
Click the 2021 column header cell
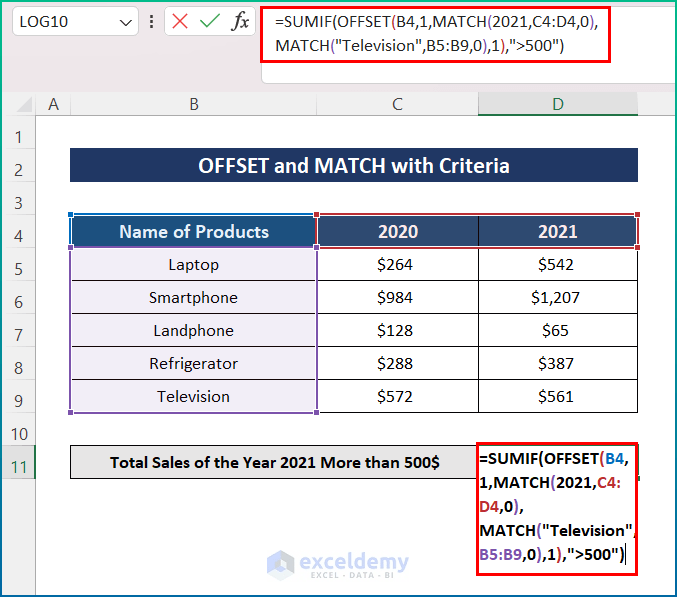[x=558, y=231]
